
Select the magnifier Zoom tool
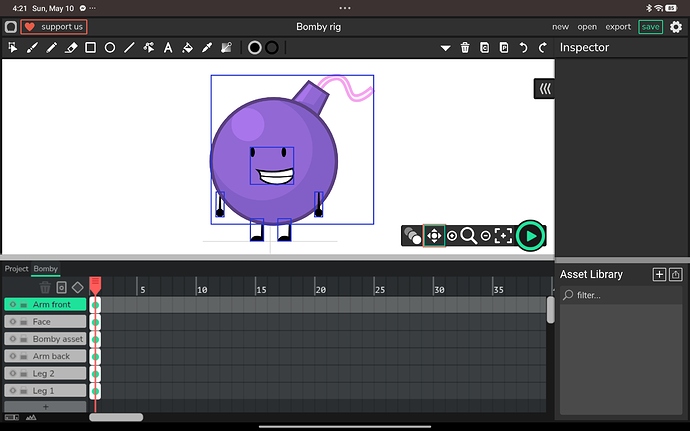[468, 236]
